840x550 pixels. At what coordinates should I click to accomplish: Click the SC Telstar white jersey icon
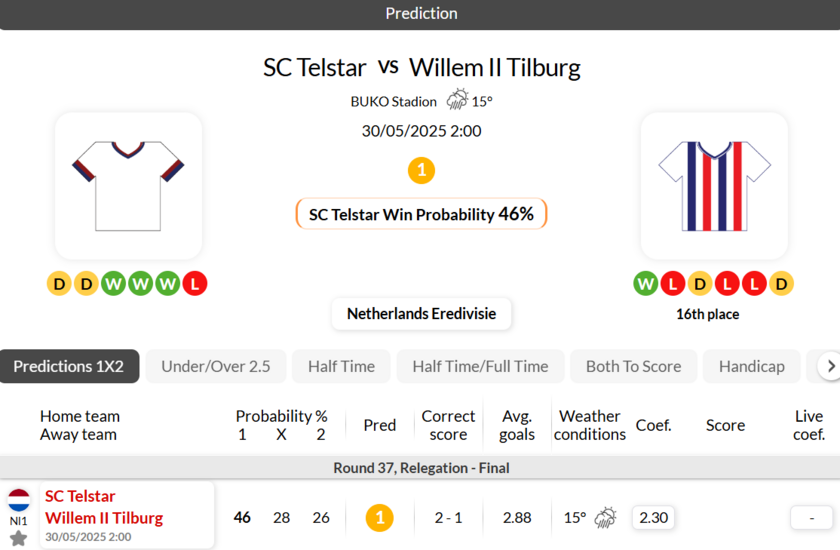pyautogui.click(x=128, y=185)
